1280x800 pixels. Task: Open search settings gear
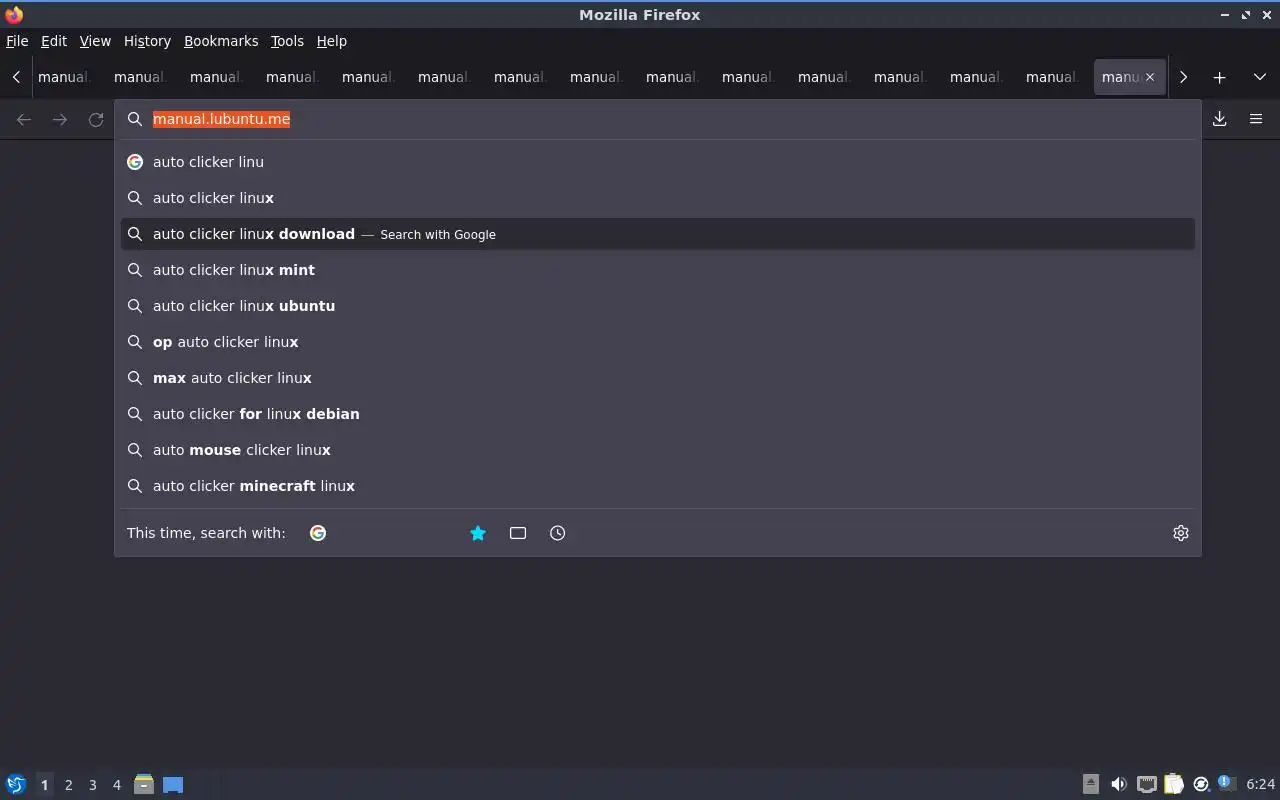click(x=1181, y=533)
